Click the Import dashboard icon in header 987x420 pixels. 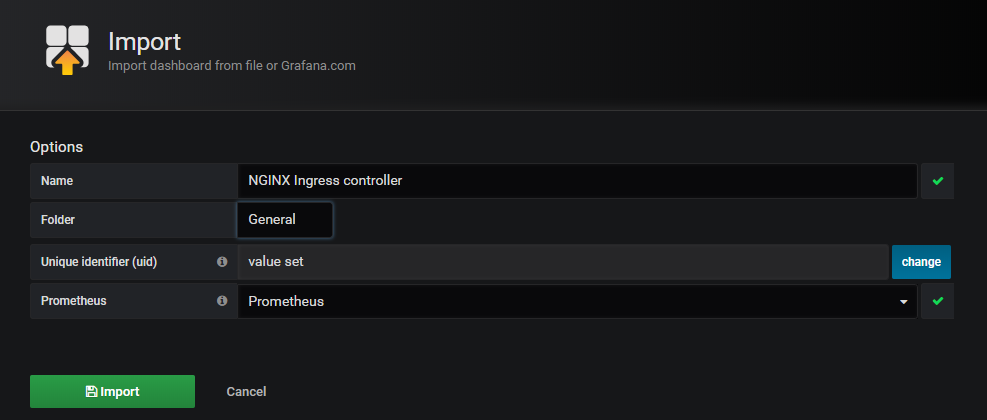pos(67,50)
